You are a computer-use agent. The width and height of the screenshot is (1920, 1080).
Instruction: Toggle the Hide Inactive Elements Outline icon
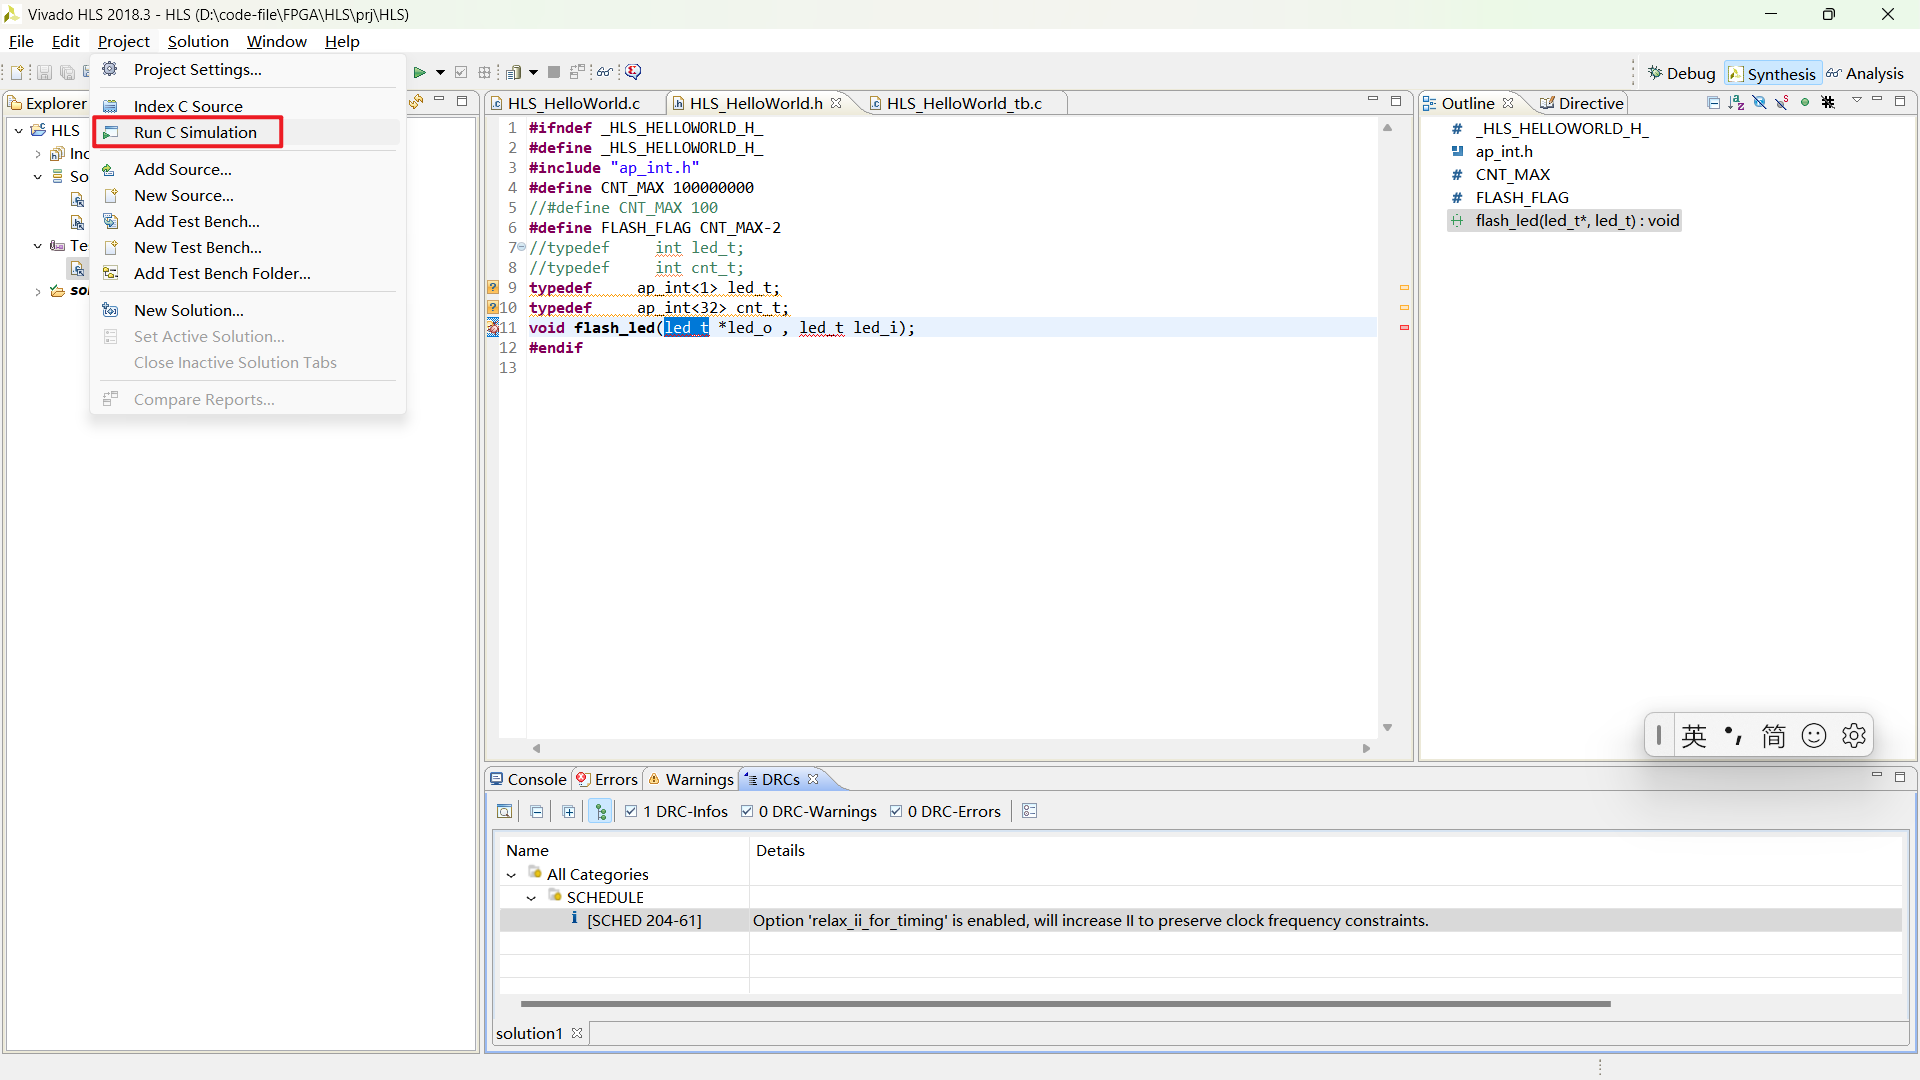point(1828,102)
